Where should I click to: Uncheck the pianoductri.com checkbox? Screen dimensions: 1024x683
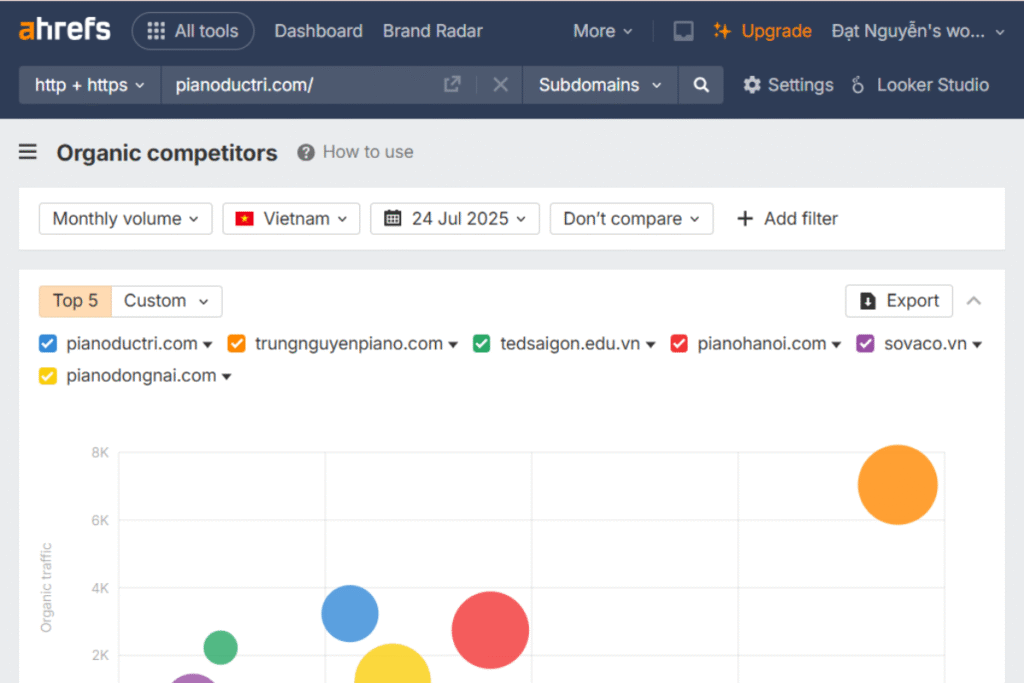(48, 344)
